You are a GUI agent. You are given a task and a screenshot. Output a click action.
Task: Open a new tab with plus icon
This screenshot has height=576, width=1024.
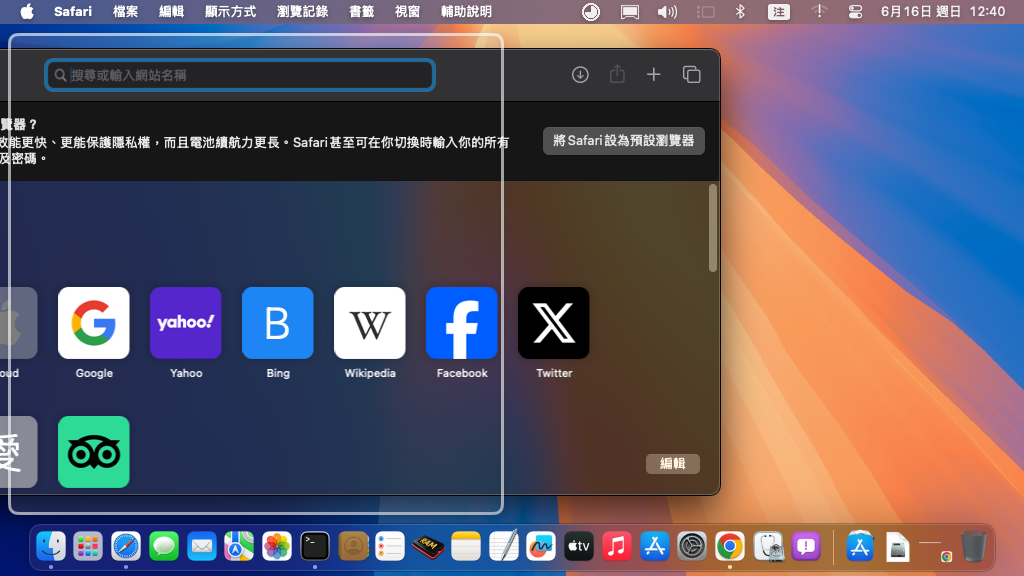654,74
